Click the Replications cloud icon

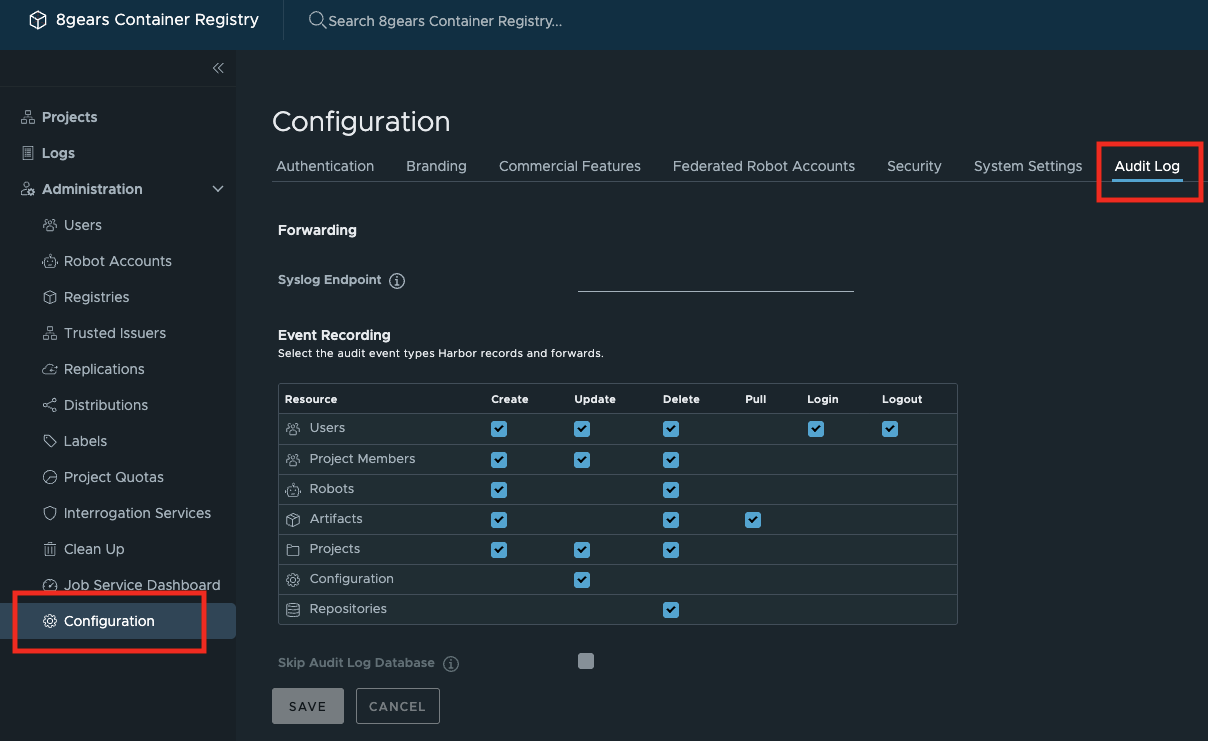point(50,369)
